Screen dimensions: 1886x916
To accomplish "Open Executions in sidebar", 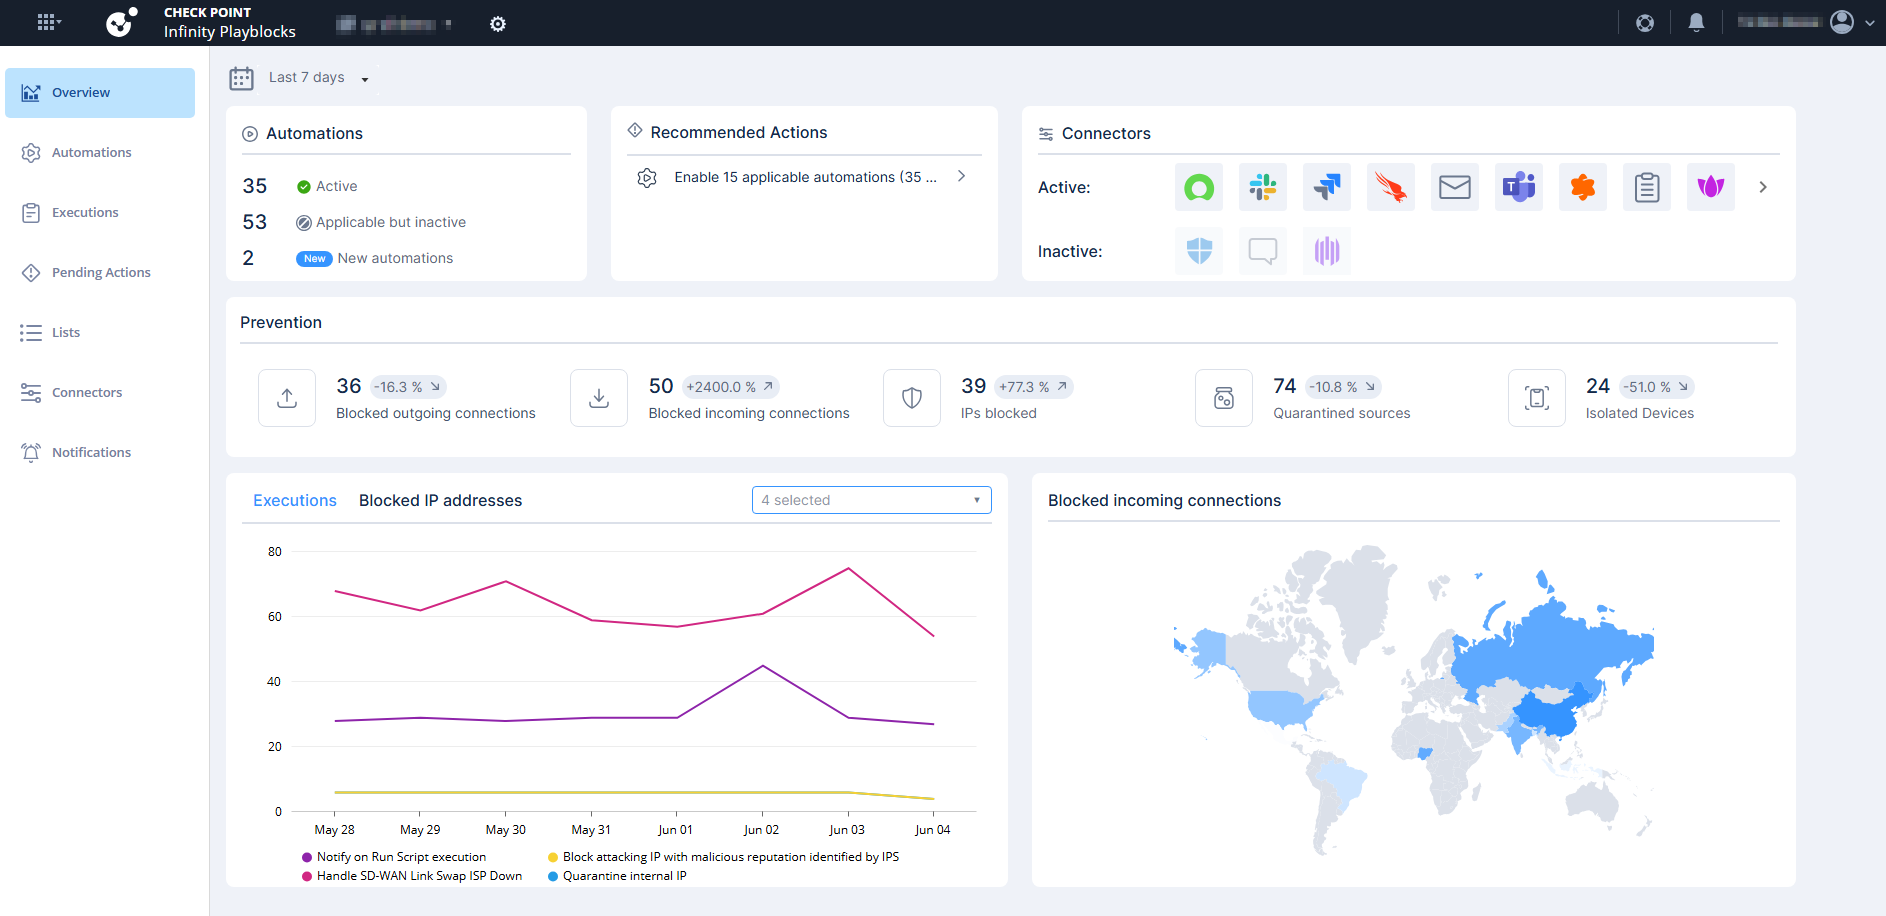I will click(x=100, y=213).
